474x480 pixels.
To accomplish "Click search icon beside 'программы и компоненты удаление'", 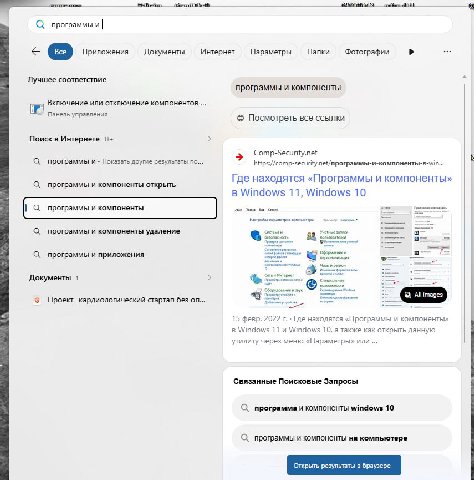I will coord(37,231).
